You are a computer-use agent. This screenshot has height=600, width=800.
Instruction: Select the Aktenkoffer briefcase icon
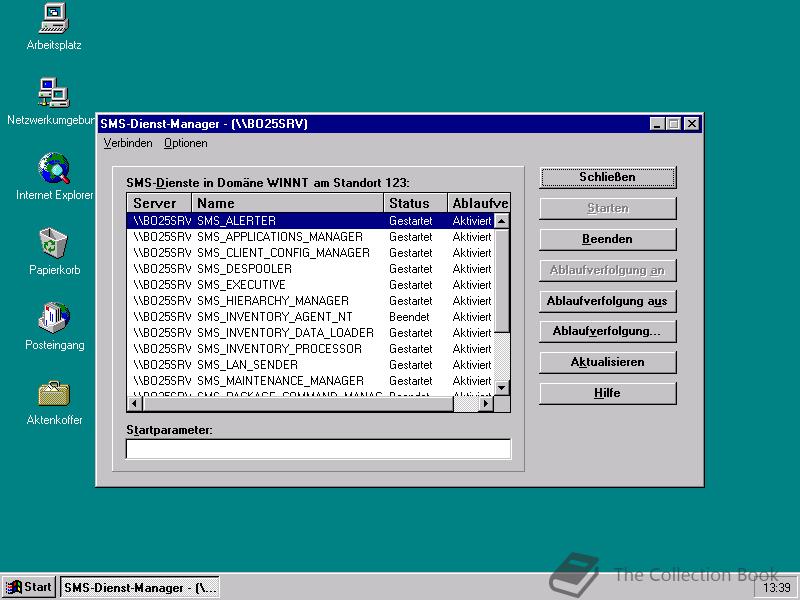coord(54,402)
